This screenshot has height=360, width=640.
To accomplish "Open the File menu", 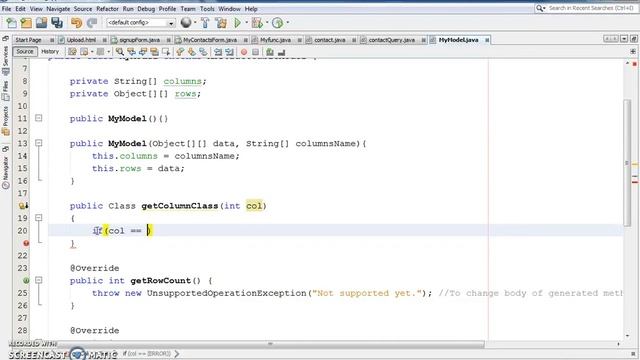I will pyautogui.click(x=7, y=9).
